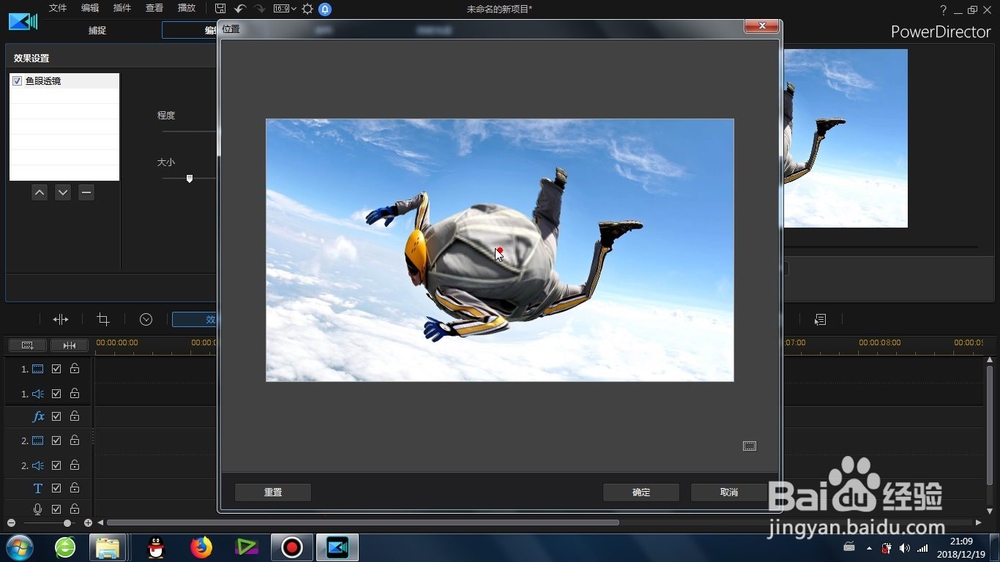Open the preferences gear icon
The image size is (1000, 562).
[307, 9]
